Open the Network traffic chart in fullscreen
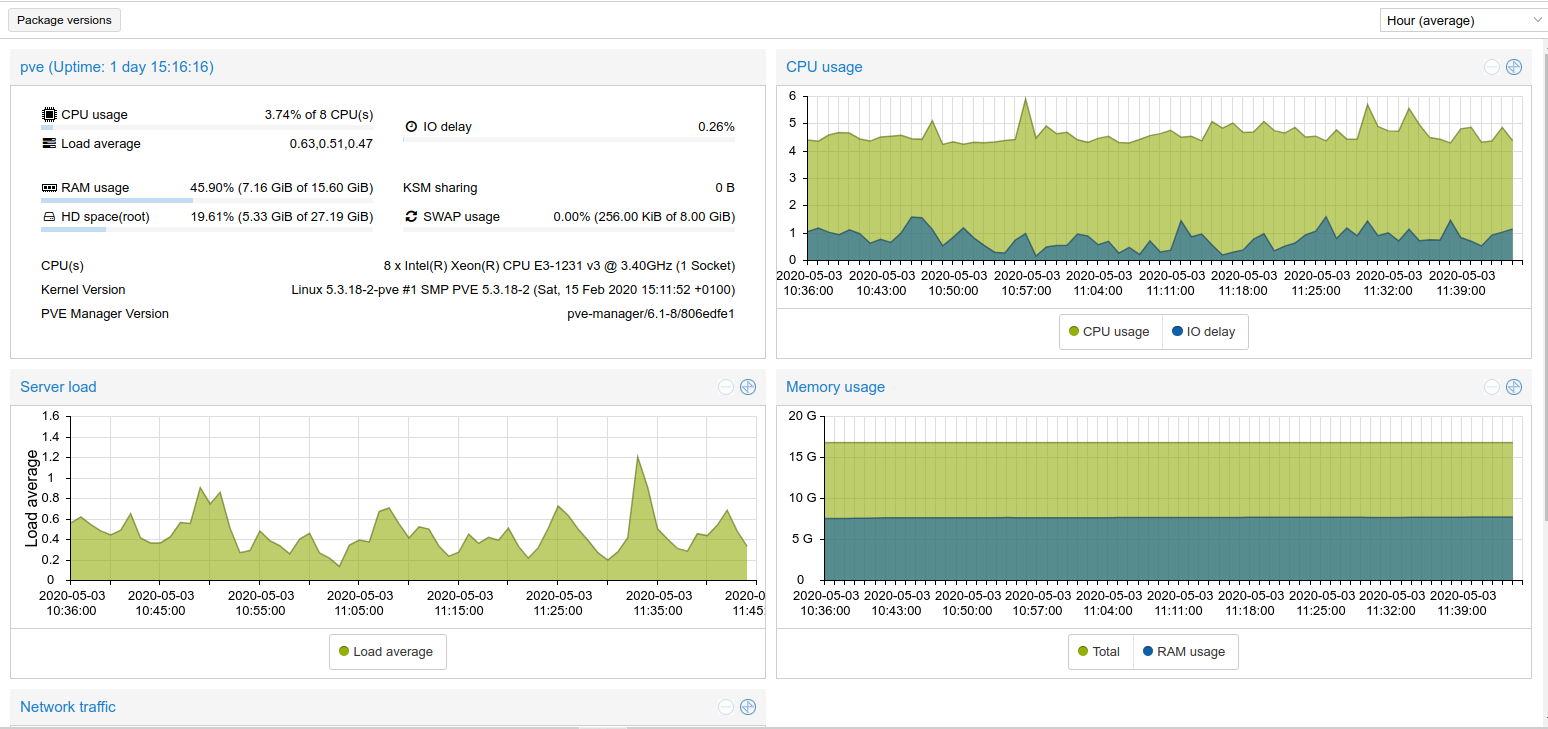 747,707
